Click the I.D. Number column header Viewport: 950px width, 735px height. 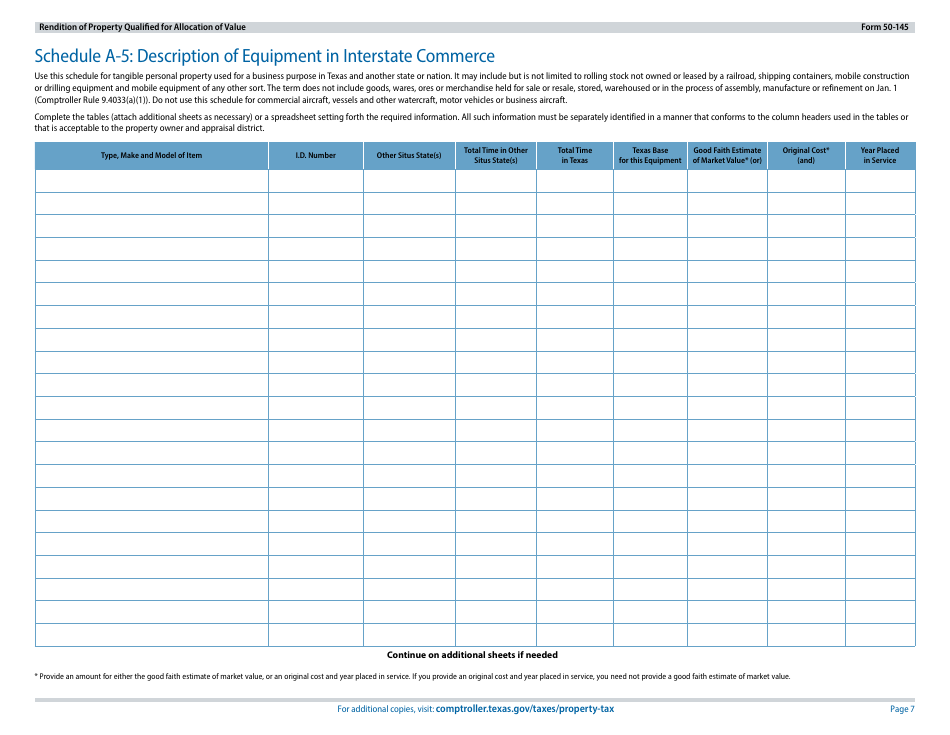click(316, 155)
